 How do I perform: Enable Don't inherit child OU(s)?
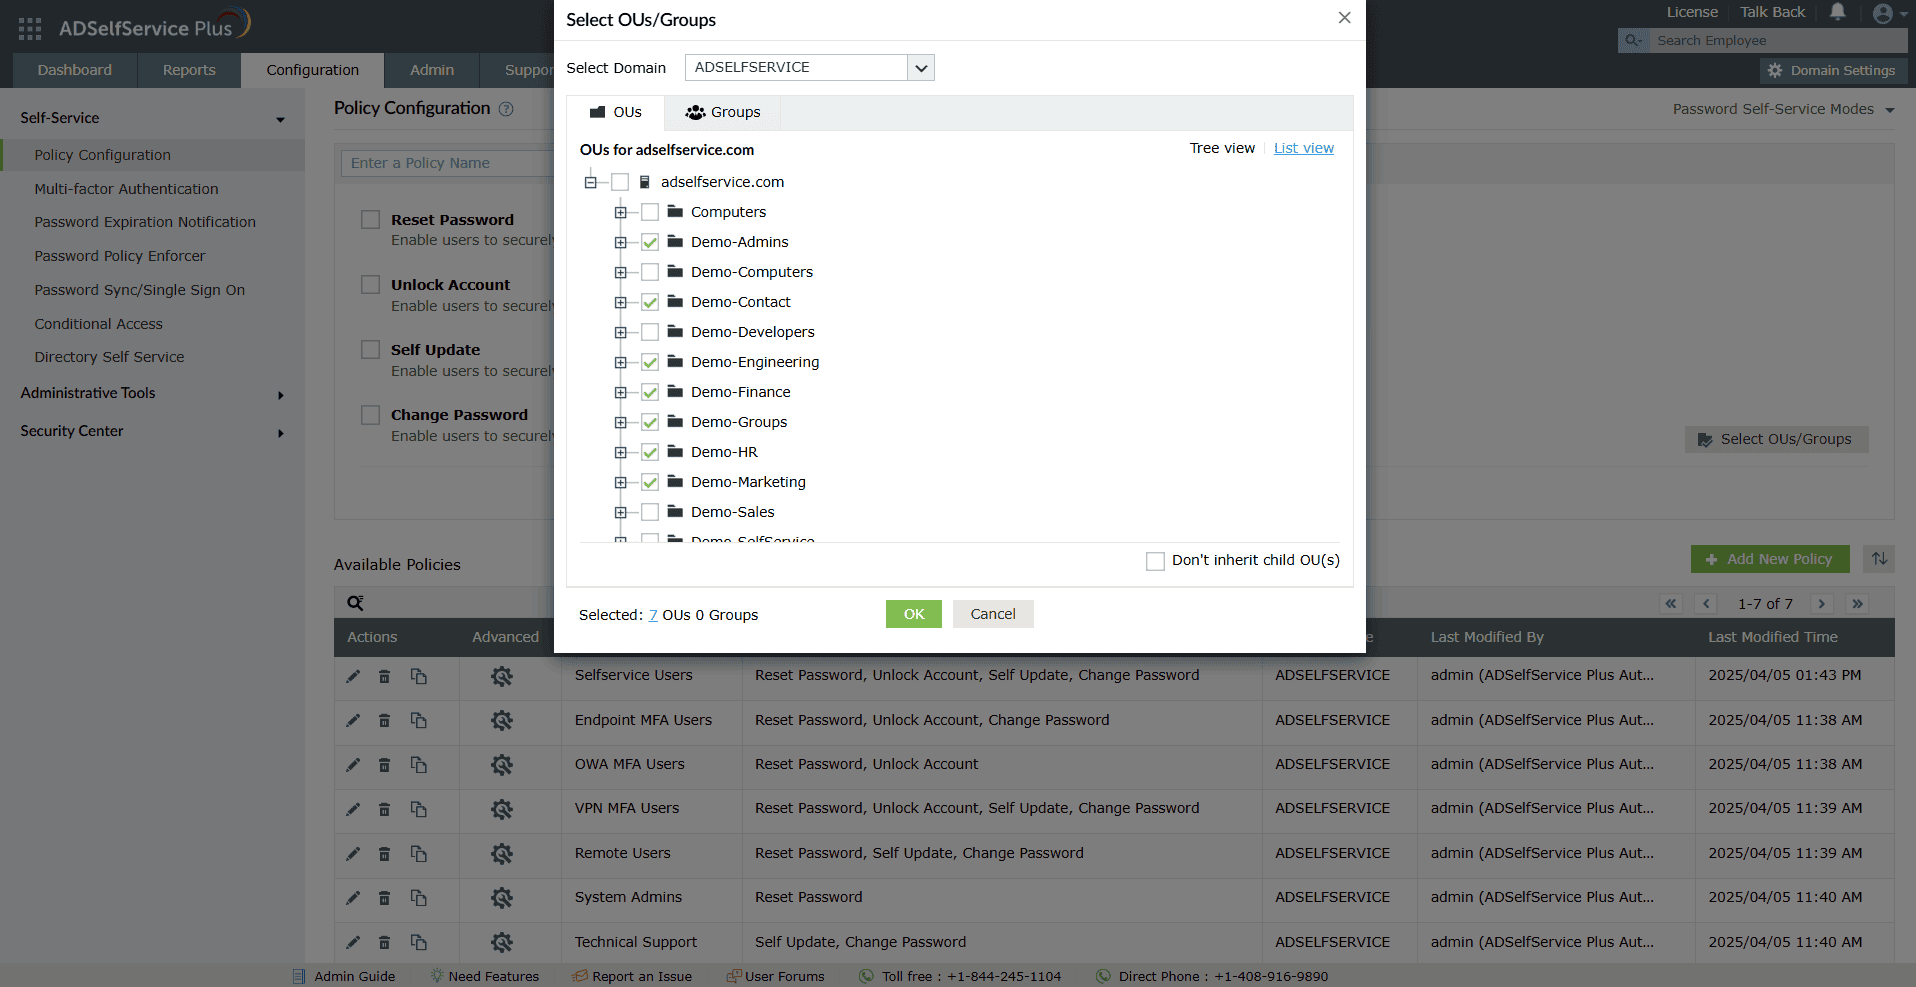click(x=1155, y=561)
